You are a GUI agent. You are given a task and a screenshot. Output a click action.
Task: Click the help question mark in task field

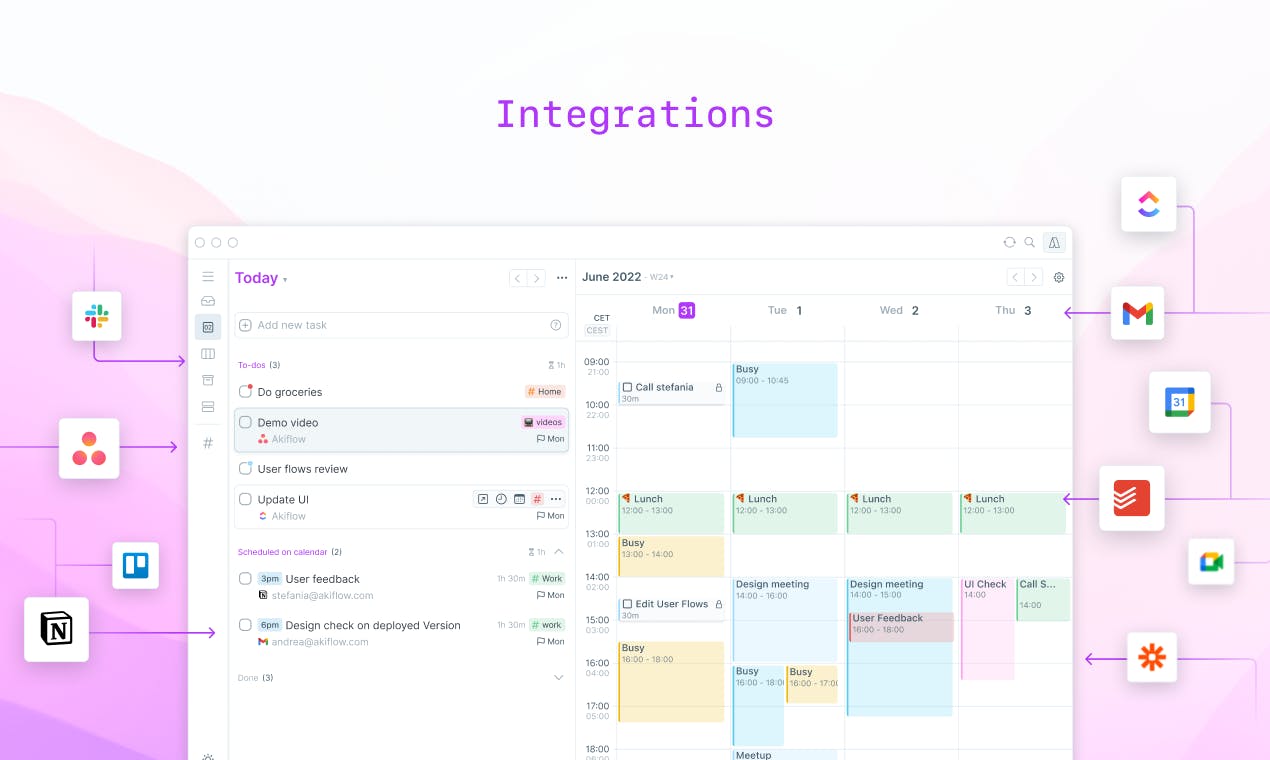click(556, 325)
